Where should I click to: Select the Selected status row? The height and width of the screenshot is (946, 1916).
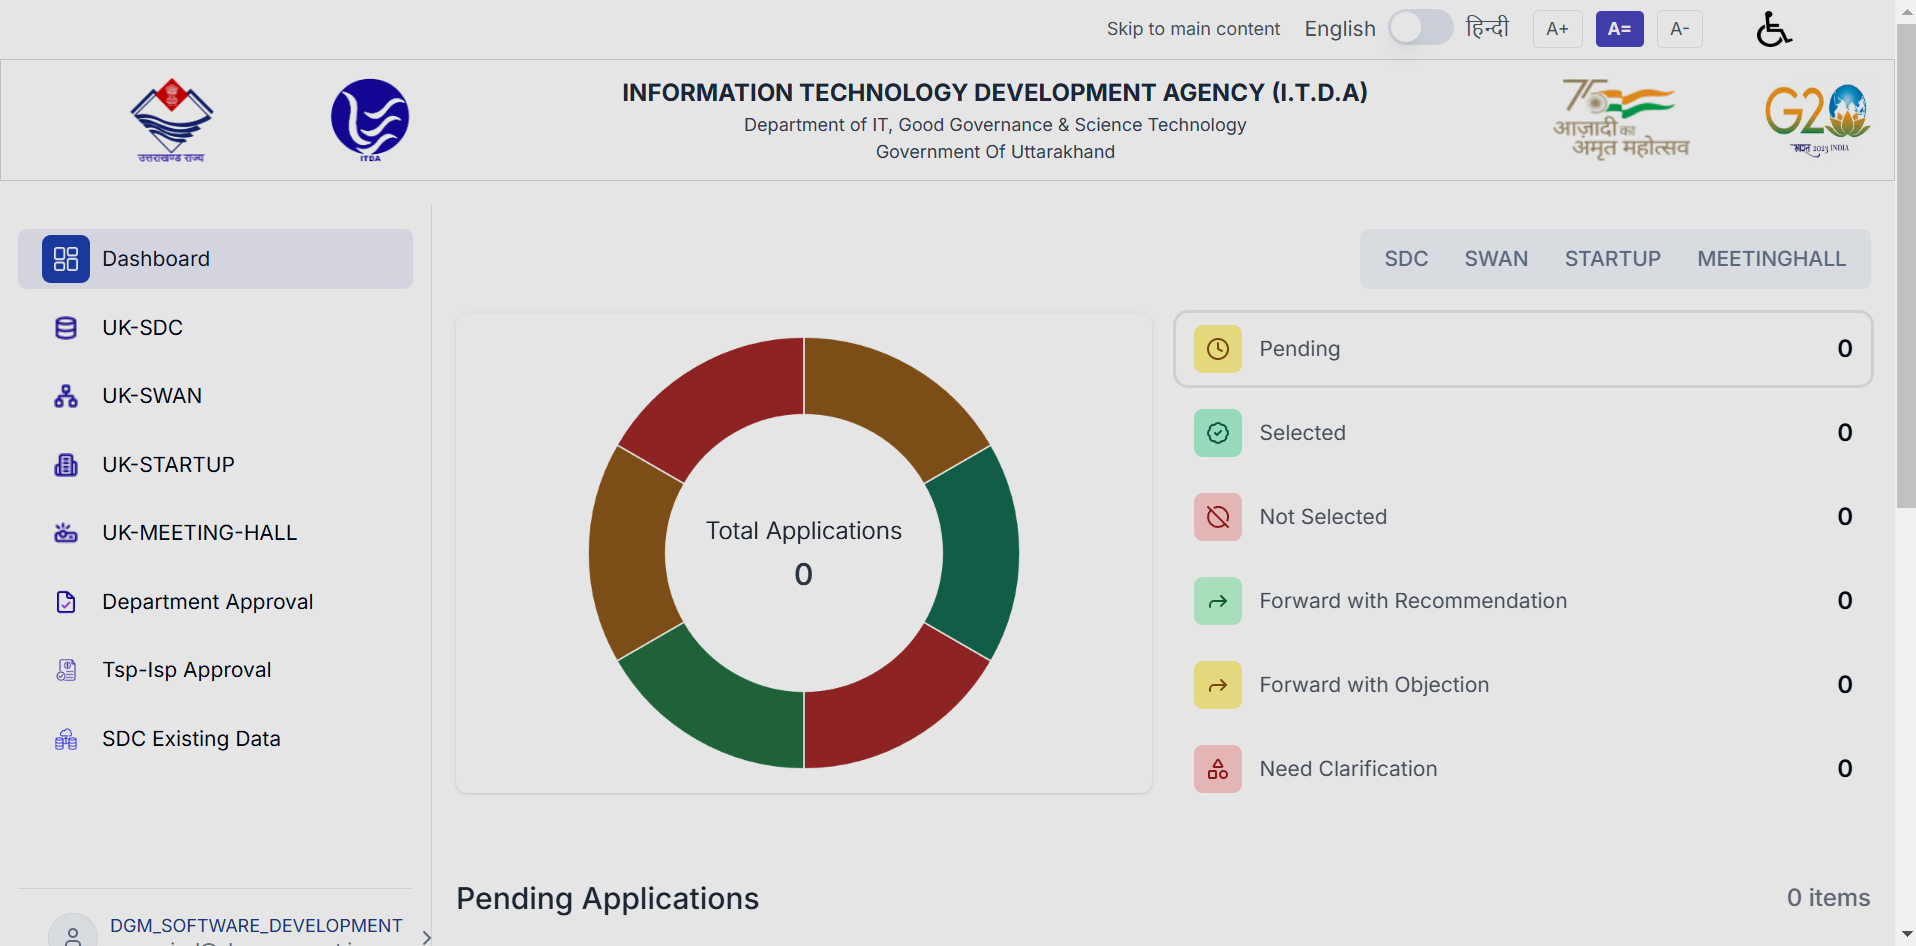tap(1522, 433)
